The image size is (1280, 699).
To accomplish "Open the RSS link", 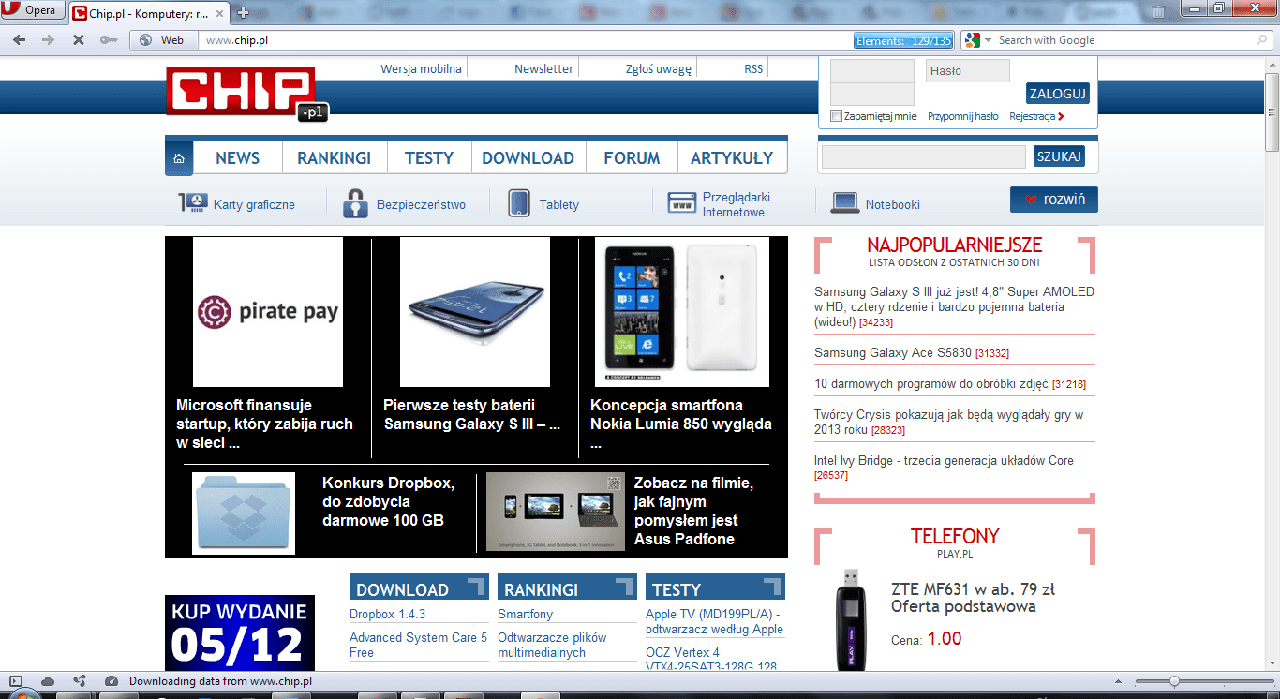I will (x=753, y=69).
